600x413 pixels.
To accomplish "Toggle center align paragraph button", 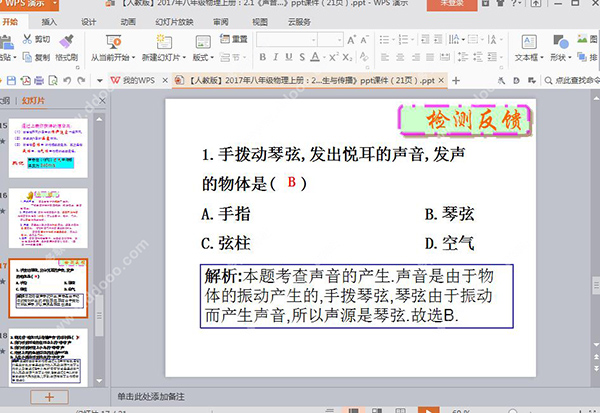I will pyautogui.click(x=400, y=57).
